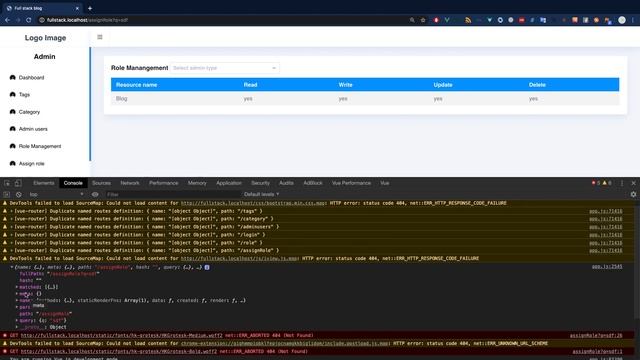Open the bootstrap.min.css.map link
This screenshot has height=360, width=640.
coord(253,203)
